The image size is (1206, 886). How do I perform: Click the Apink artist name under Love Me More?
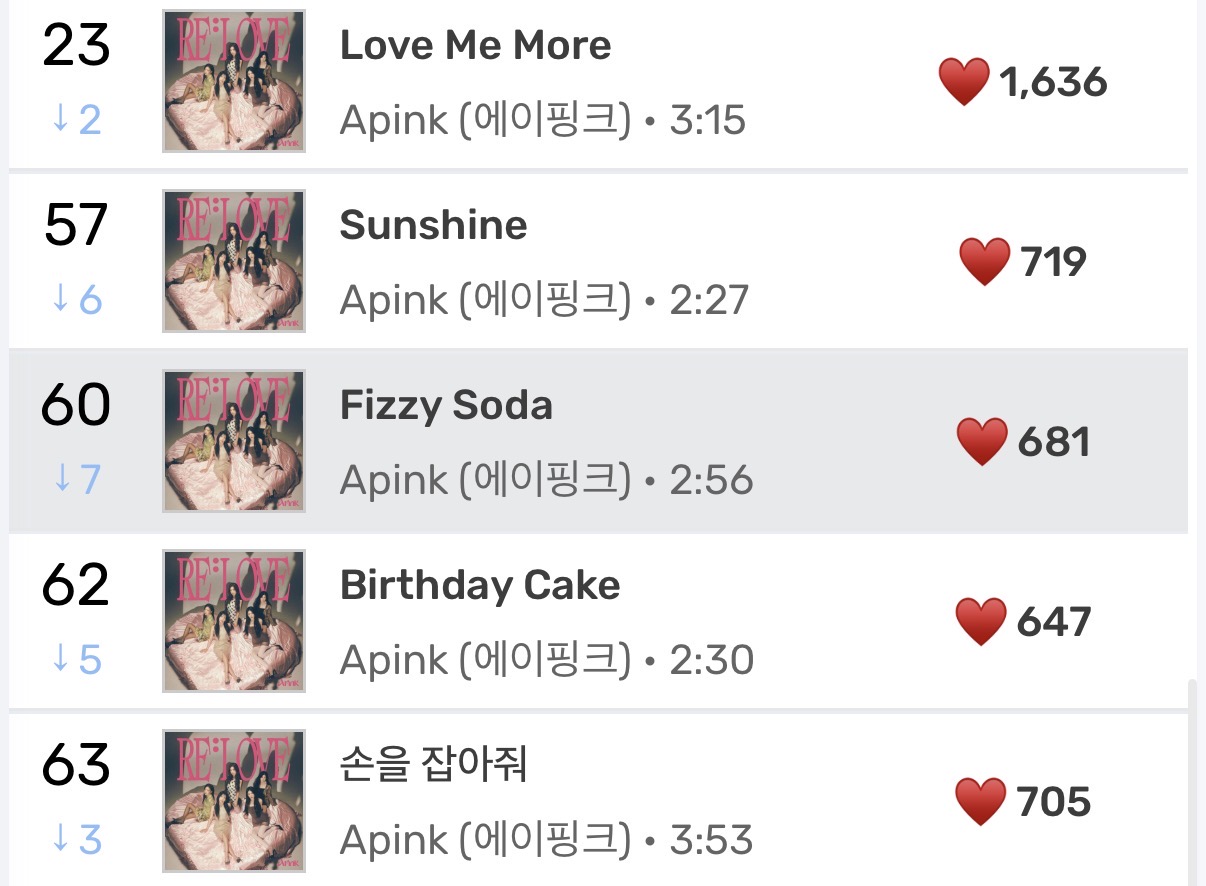point(485,121)
